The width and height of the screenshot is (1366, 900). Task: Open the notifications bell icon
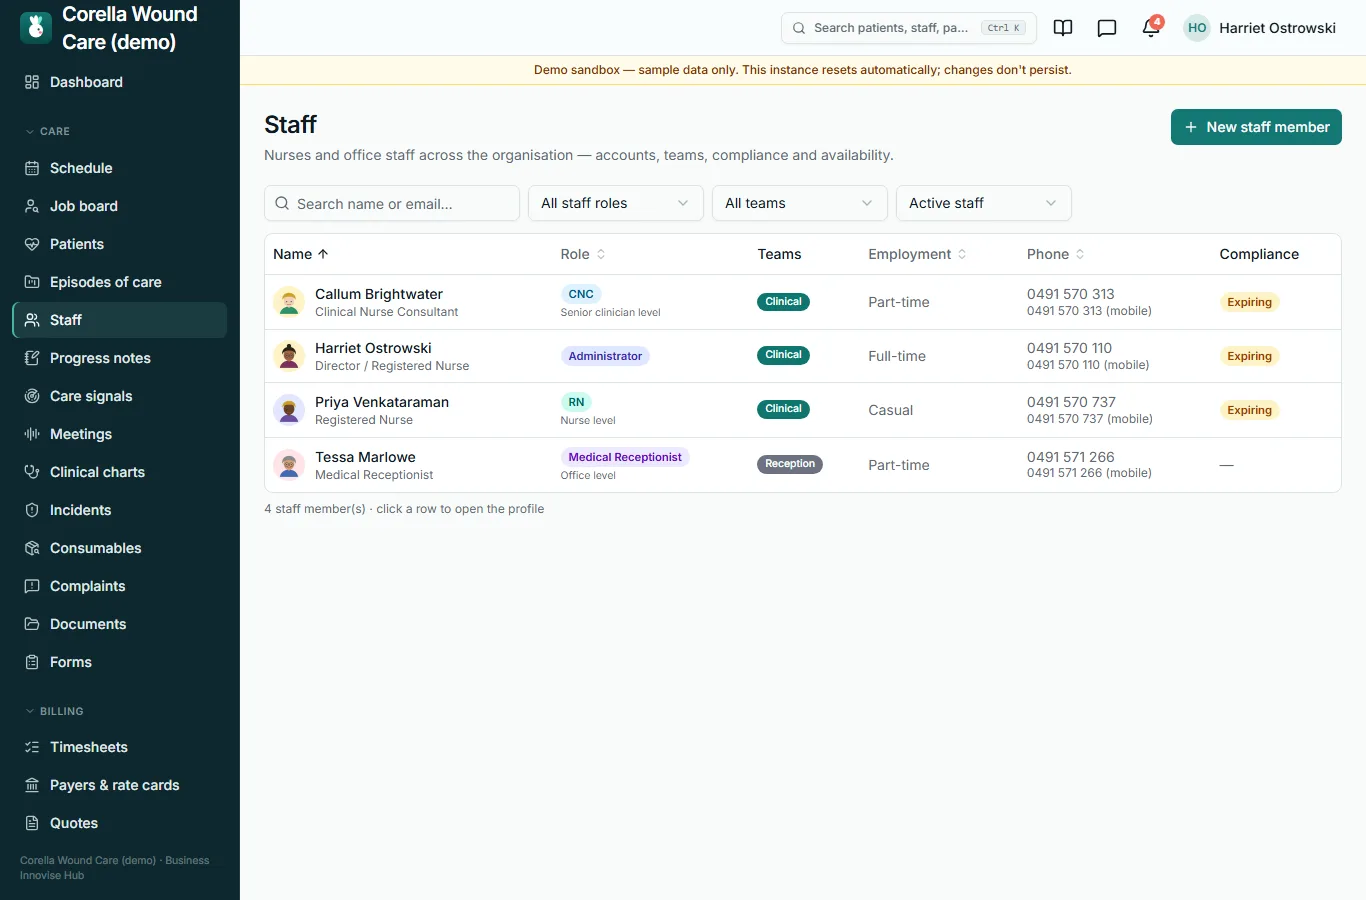point(1151,28)
